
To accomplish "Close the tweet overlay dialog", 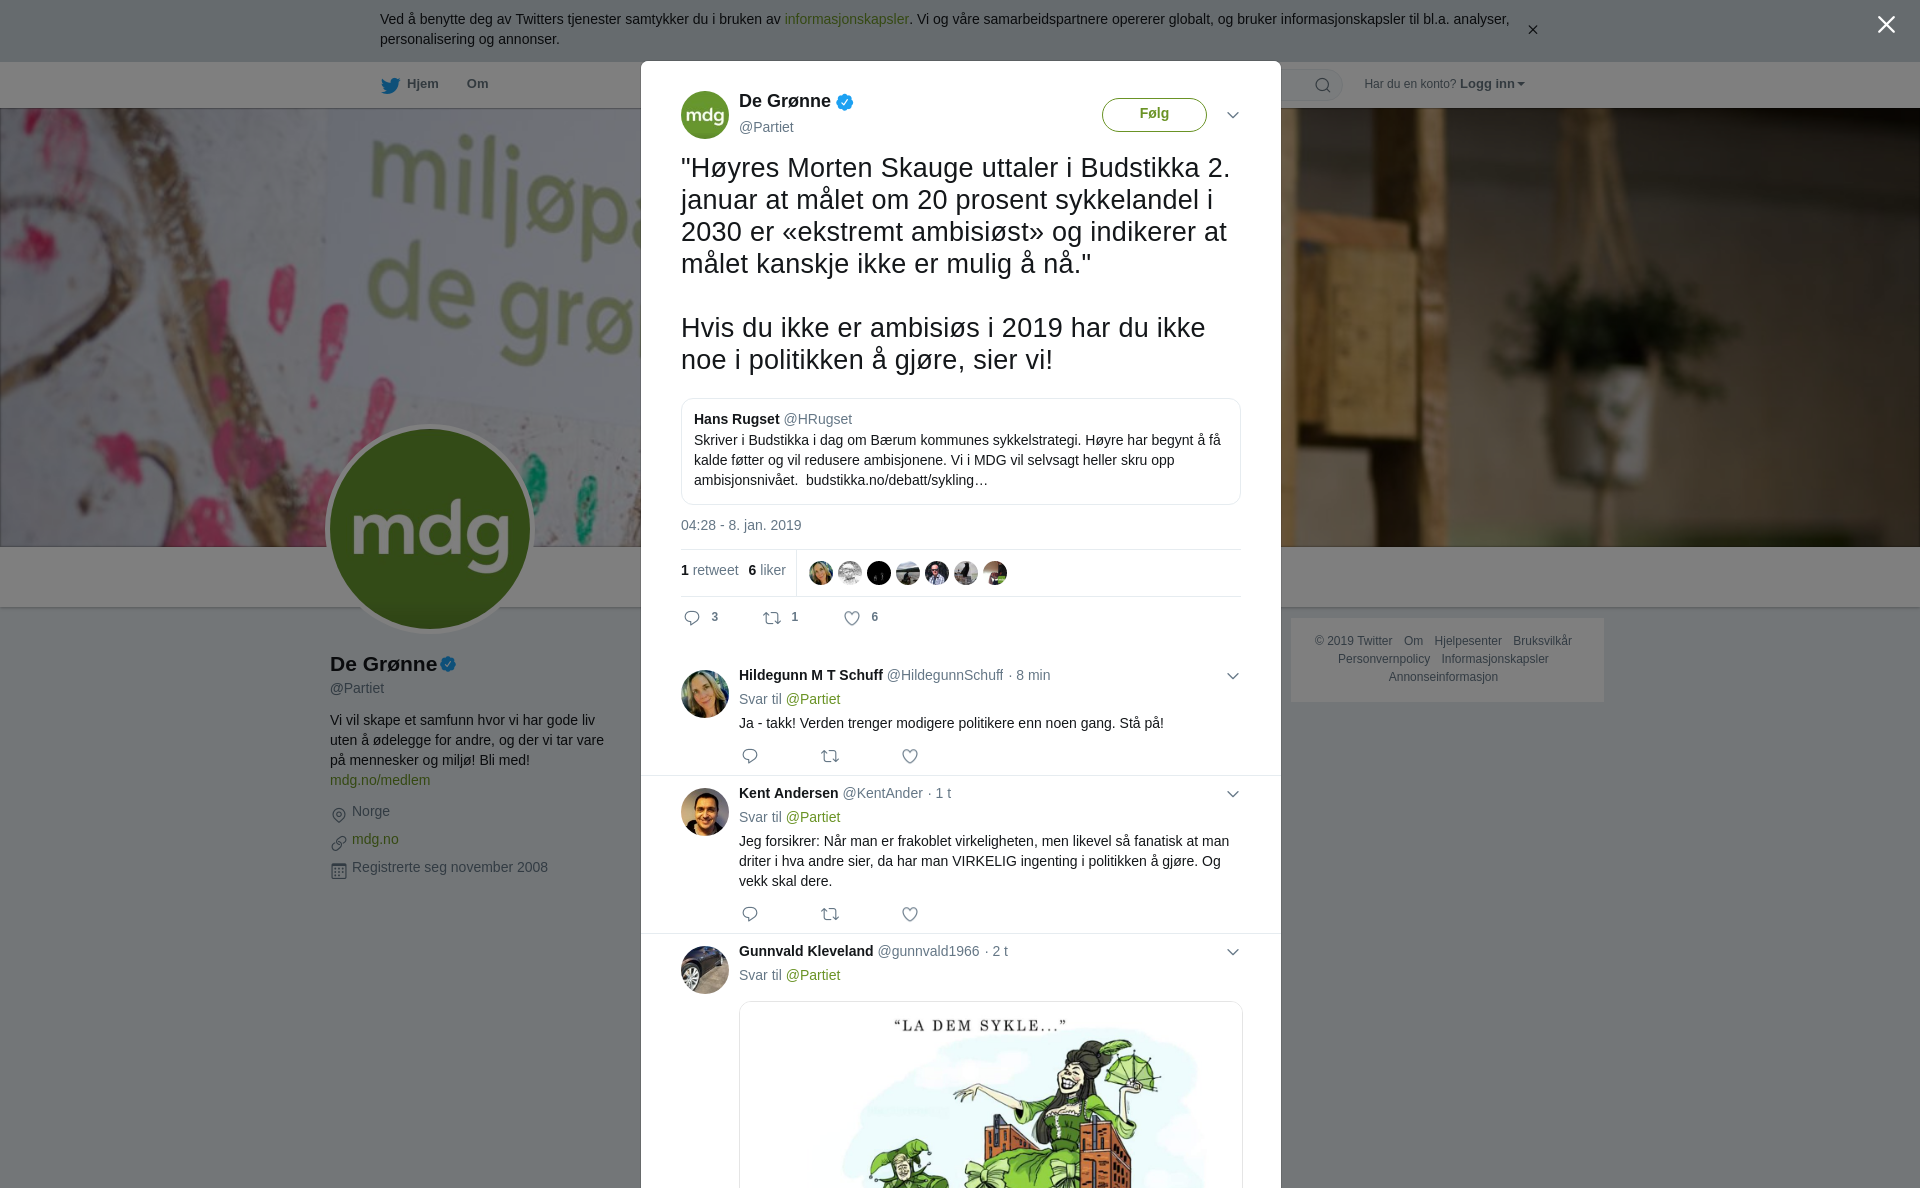I will point(1886,25).
